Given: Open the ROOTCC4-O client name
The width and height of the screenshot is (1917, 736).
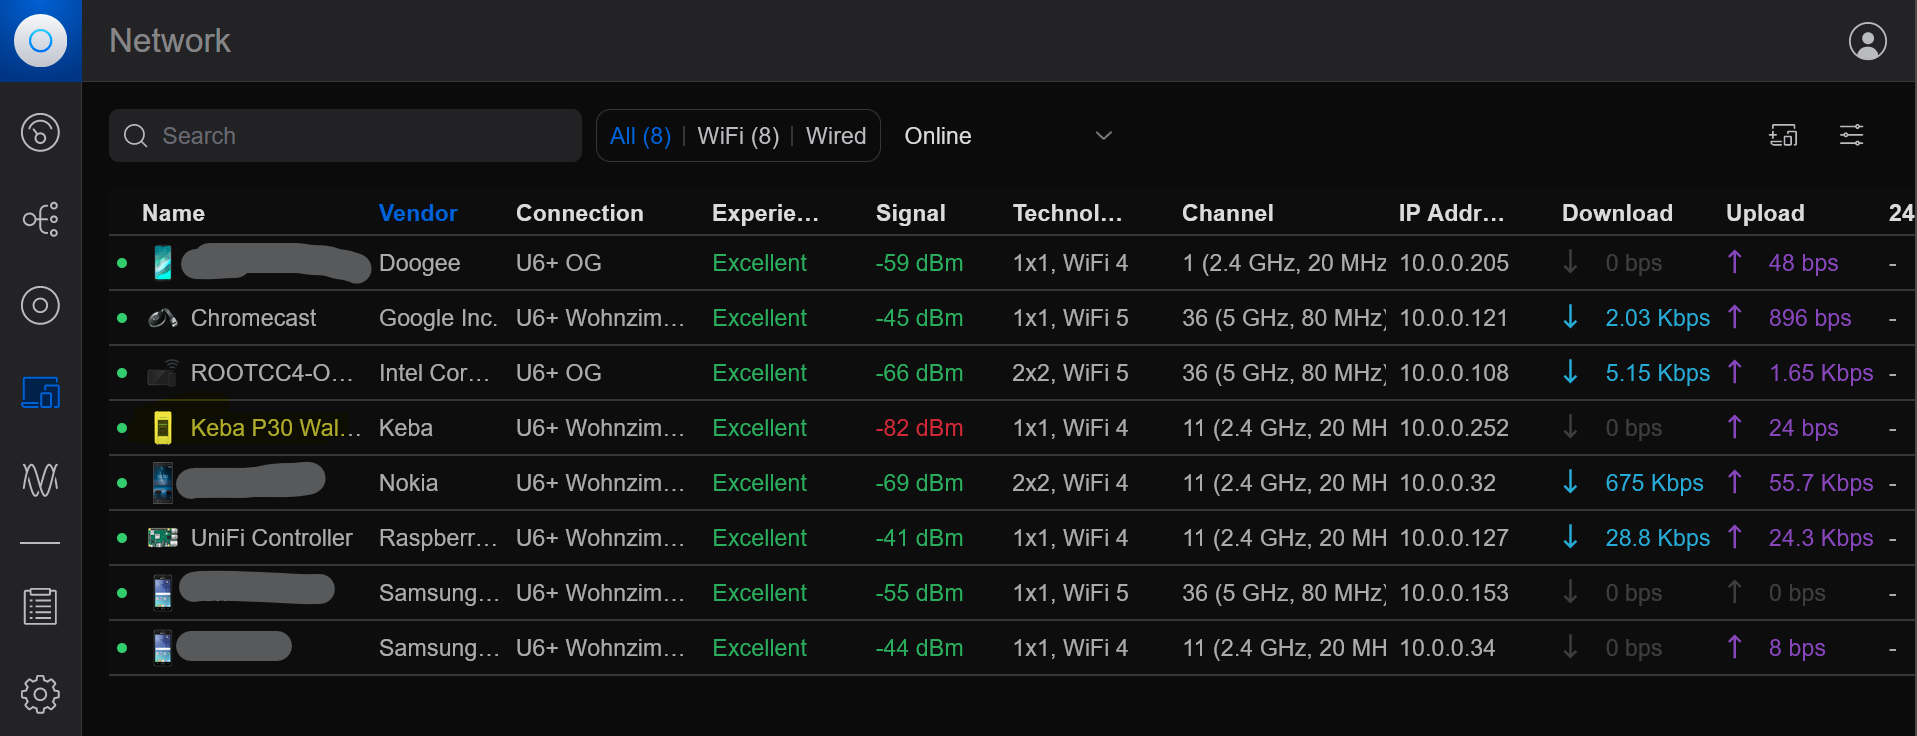Looking at the screenshot, I should point(272,373).
